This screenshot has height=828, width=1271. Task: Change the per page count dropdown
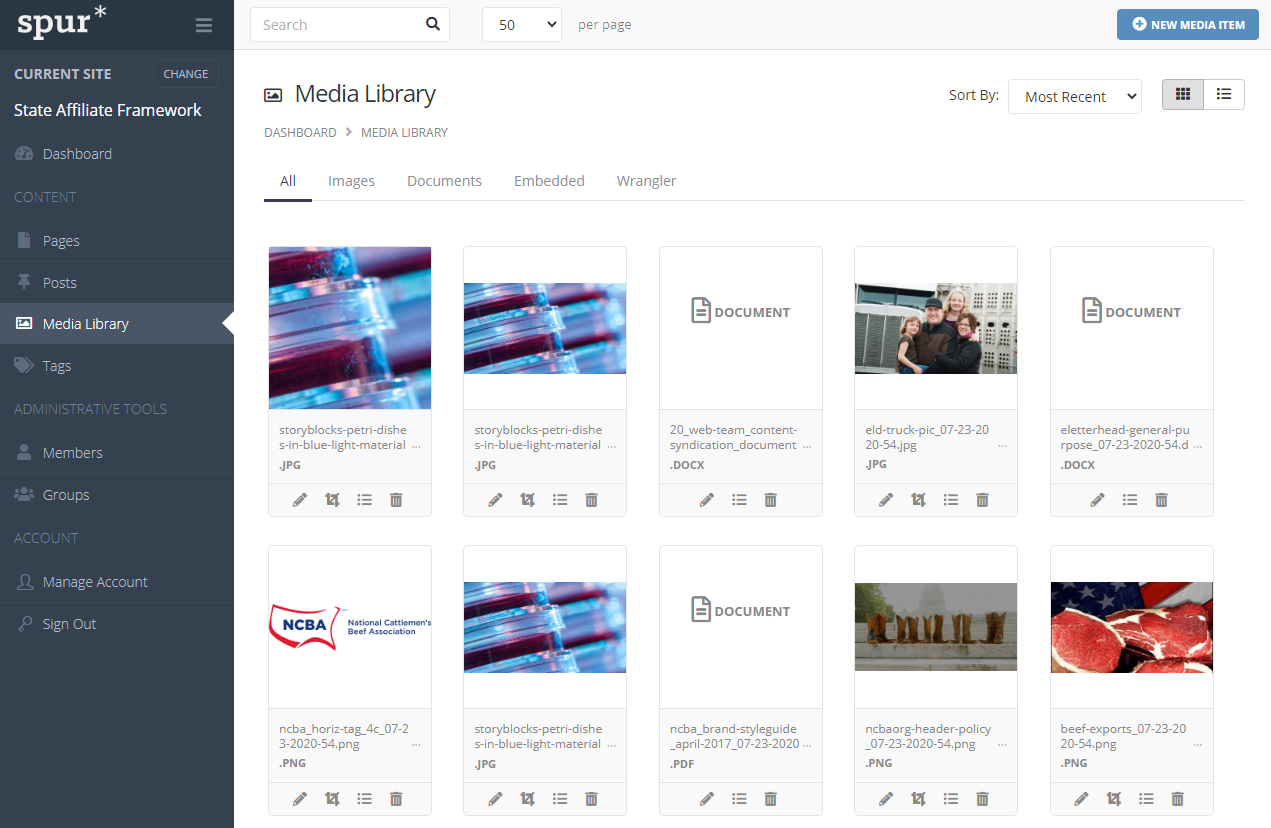click(x=521, y=23)
